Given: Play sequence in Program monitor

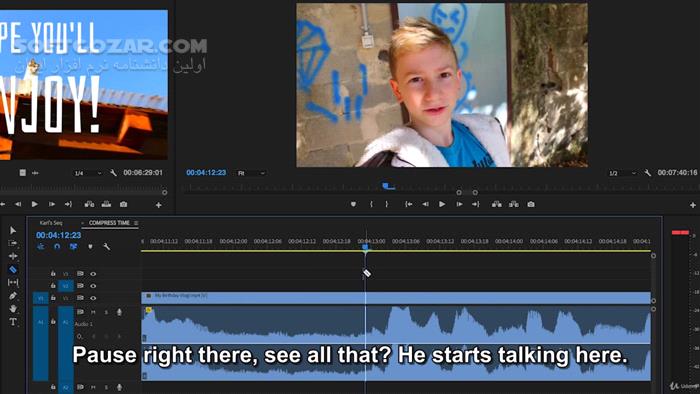Looking at the screenshot, I should coord(442,204).
